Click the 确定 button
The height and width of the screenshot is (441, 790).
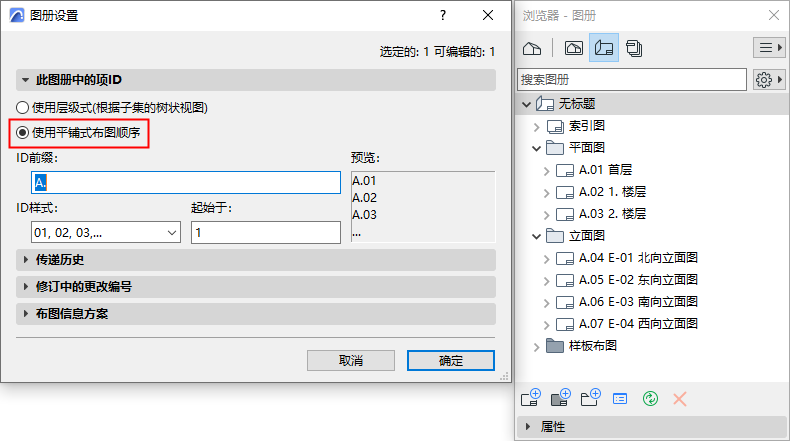pyautogui.click(x=451, y=360)
